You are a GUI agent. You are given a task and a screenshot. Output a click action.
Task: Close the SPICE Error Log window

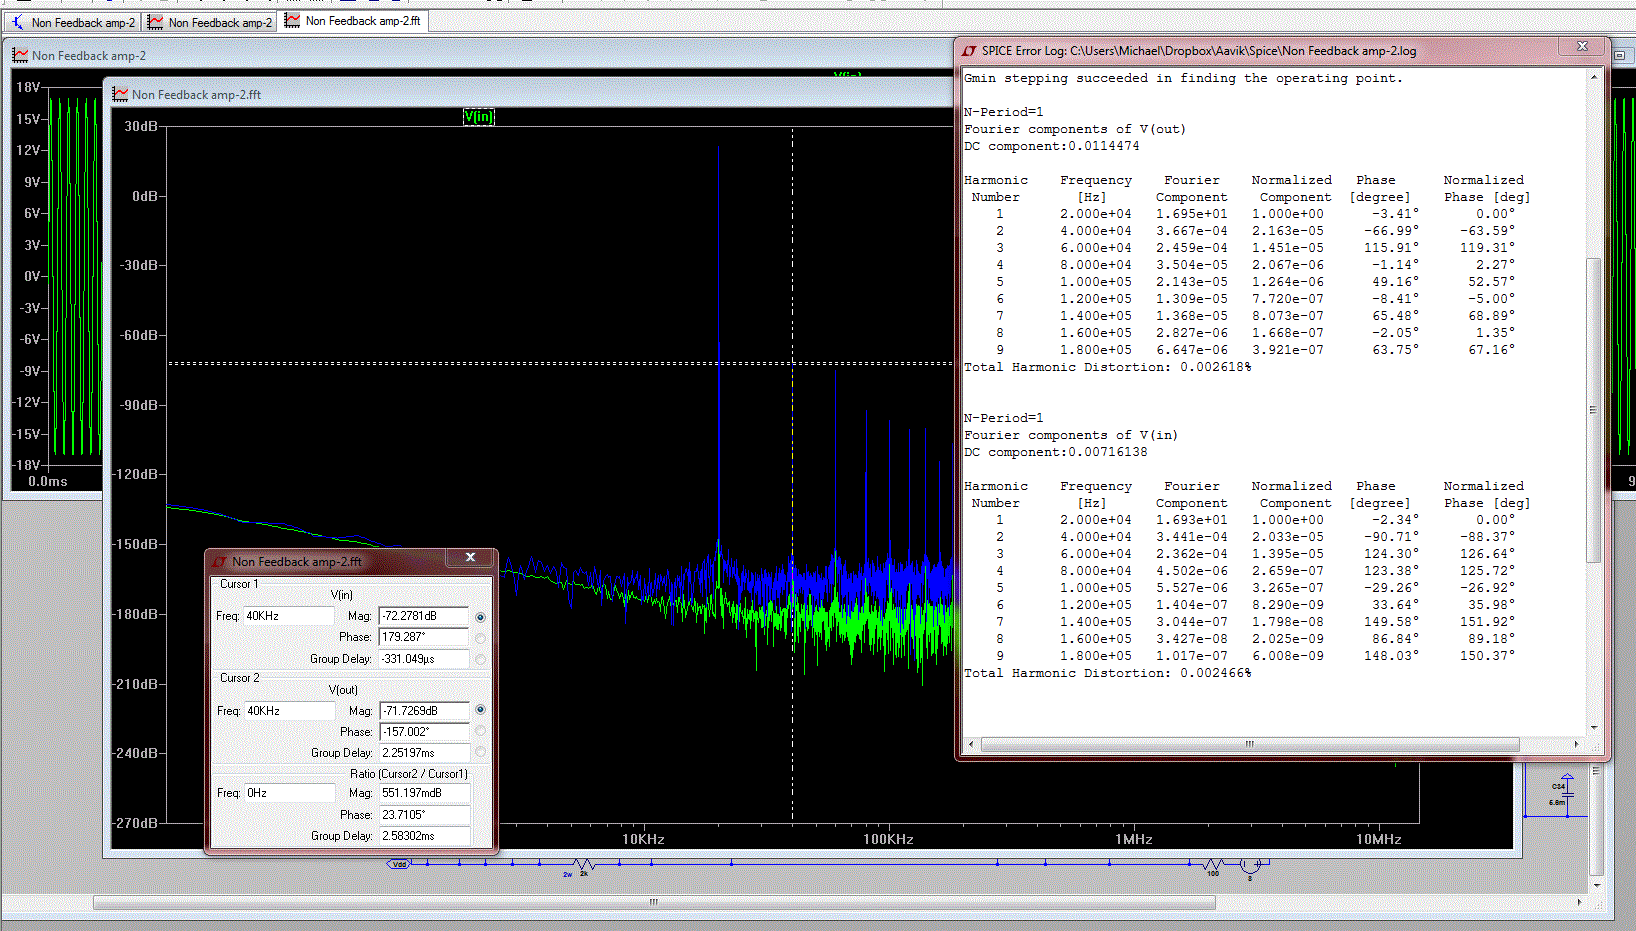click(1582, 46)
